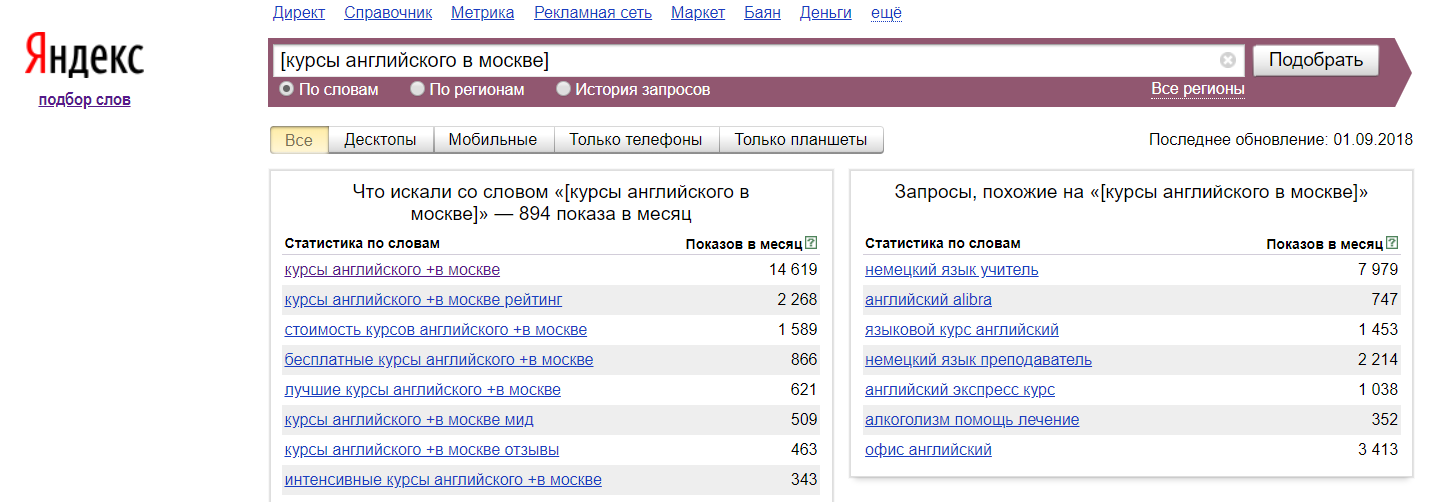
Task: Open query 'лучшие курсы английского +в москве'
Action: coord(422,390)
